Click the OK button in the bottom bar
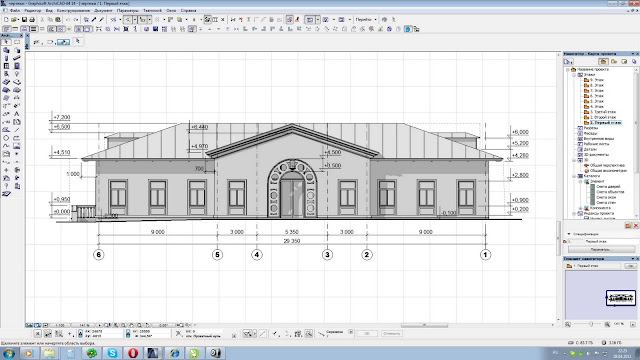Screen dimensions: 640x360 [x=367, y=333]
